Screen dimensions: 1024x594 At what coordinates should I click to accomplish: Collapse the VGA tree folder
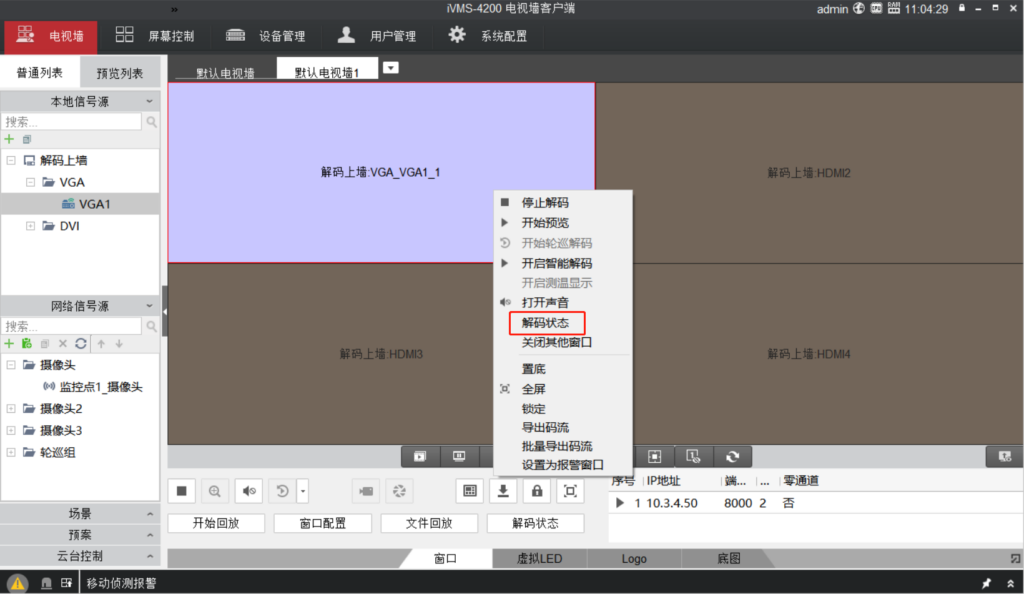pyautogui.click(x=32, y=182)
